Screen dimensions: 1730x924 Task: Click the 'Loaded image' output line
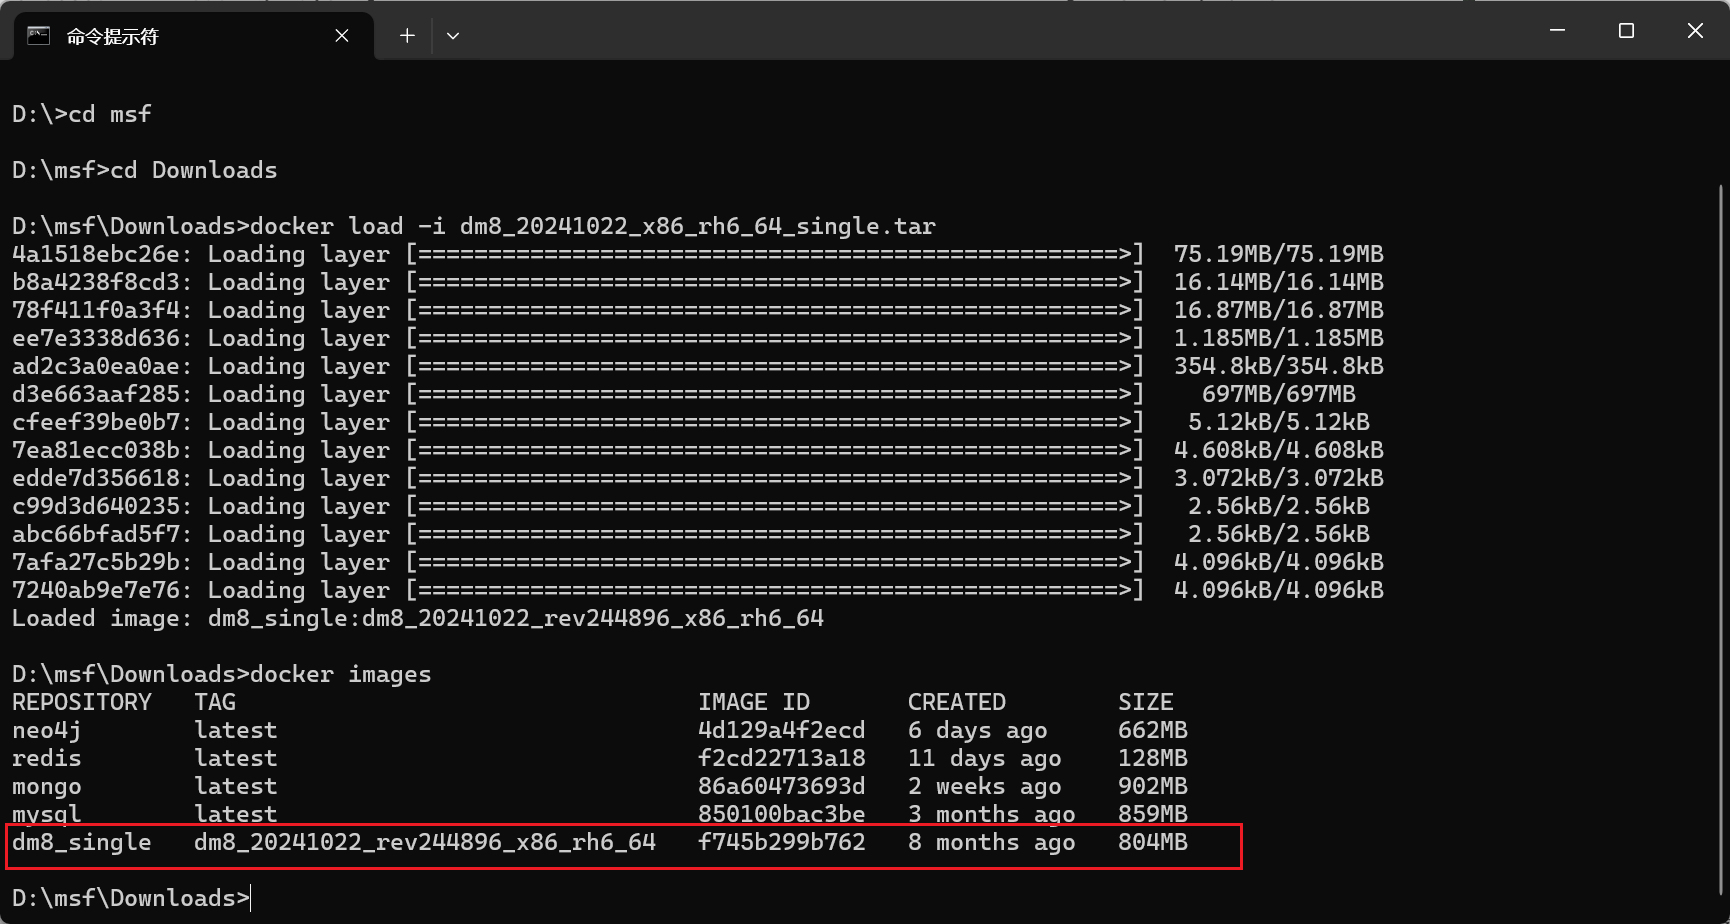click(418, 618)
